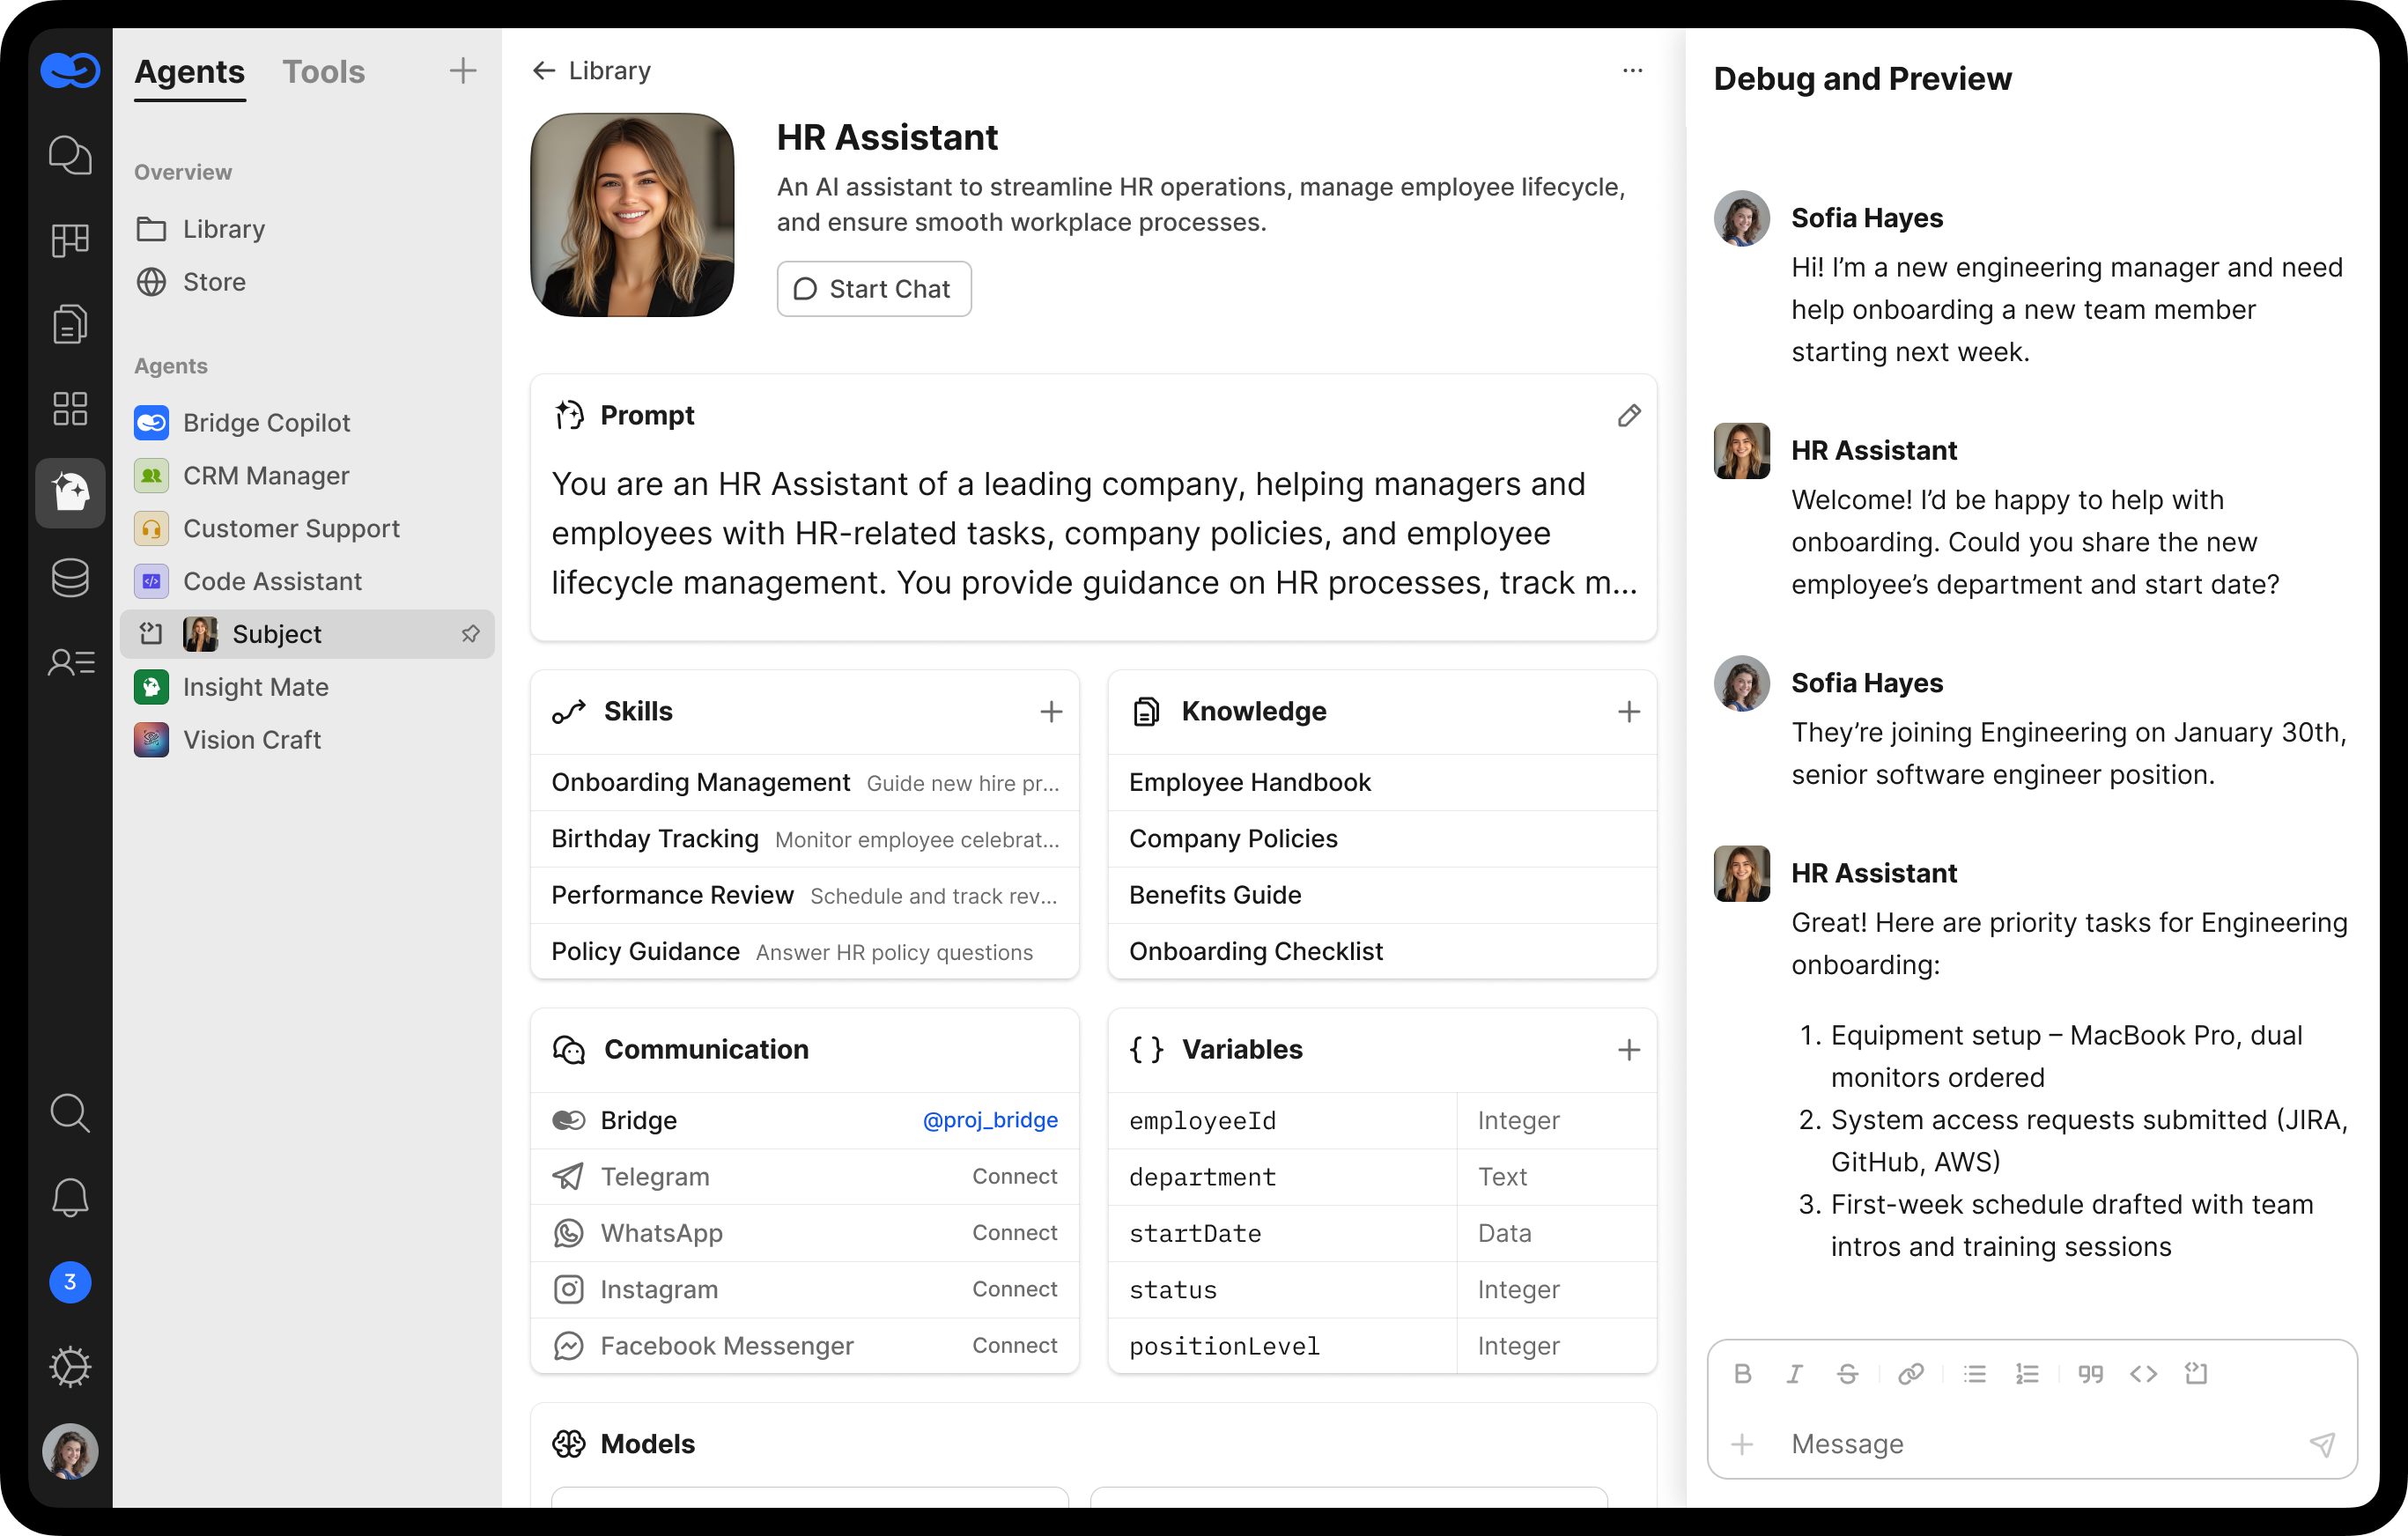Insert code block via the code icon
This screenshot has height=1536, width=2408.
point(2143,1374)
